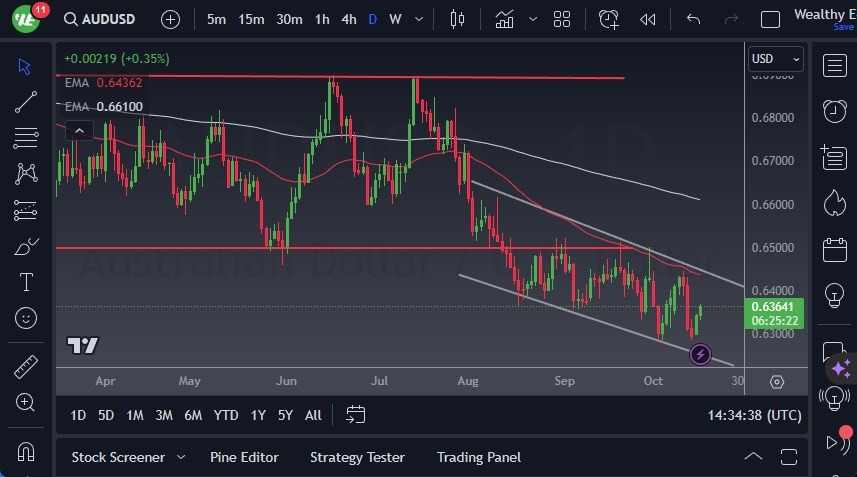The width and height of the screenshot is (857, 477).
Task: Set date range to 1Y
Action: tap(258, 415)
